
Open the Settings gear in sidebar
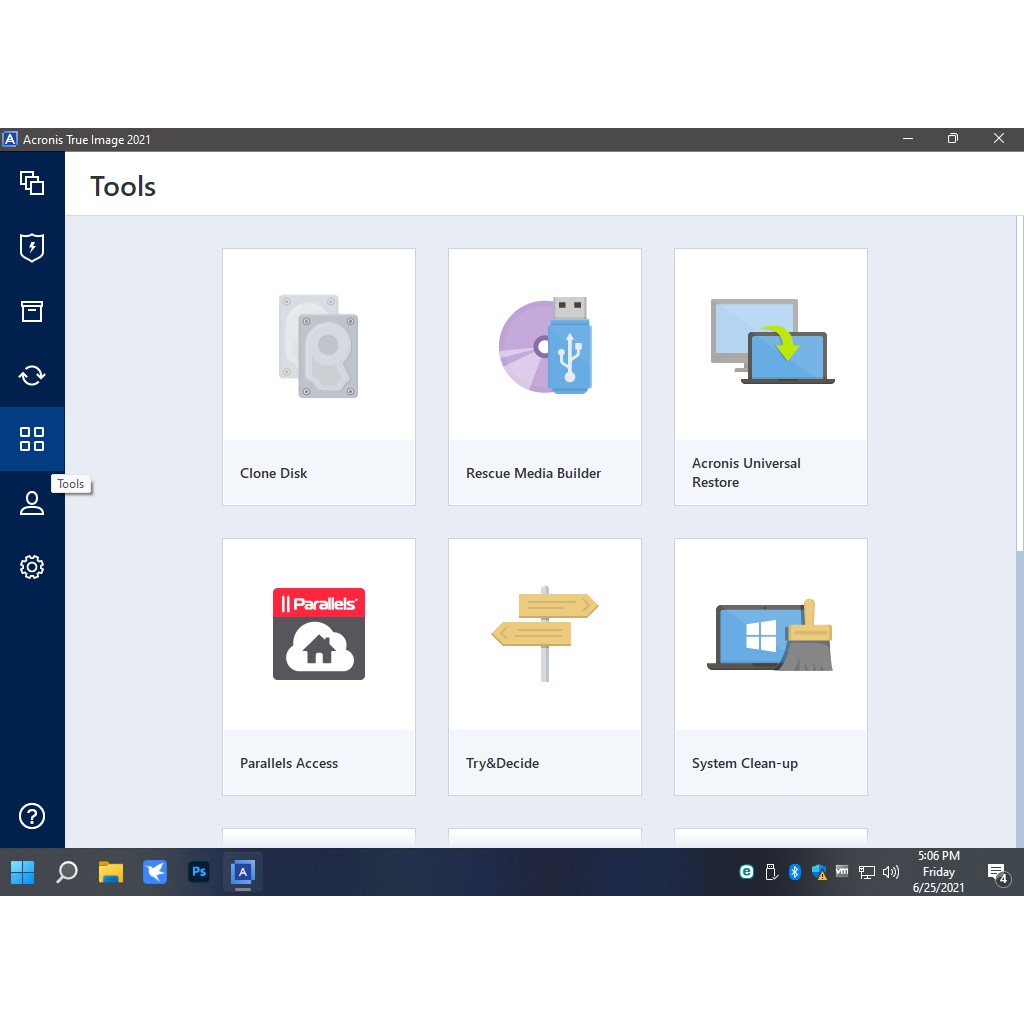click(x=32, y=567)
